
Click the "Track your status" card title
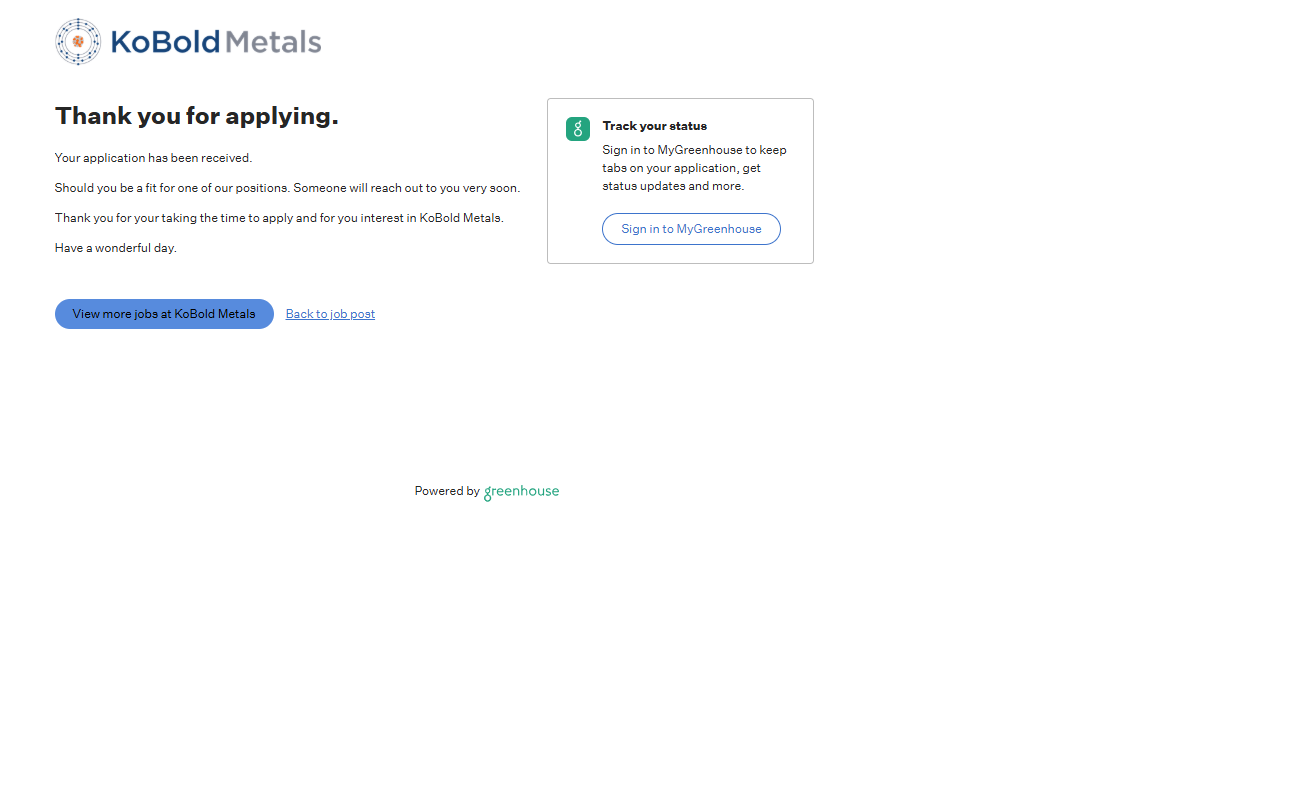(x=654, y=126)
